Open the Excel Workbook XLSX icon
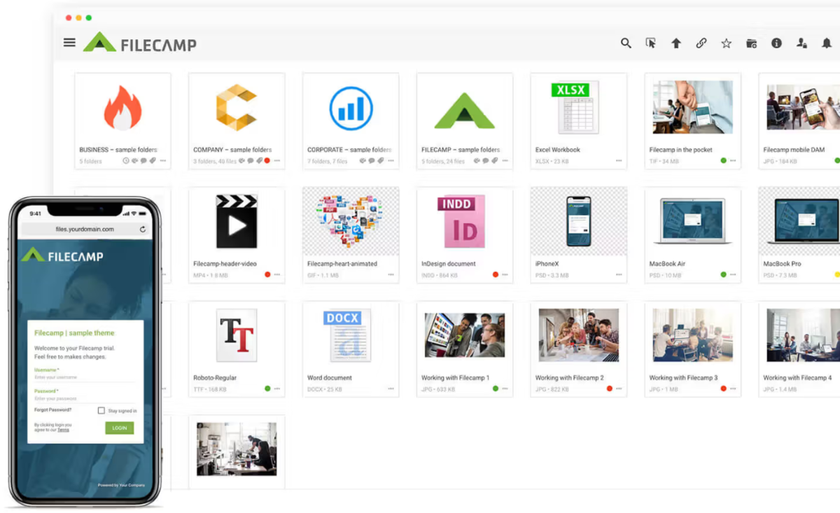The height and width of the screenshot is (513, 840). [x=575, y=107]
